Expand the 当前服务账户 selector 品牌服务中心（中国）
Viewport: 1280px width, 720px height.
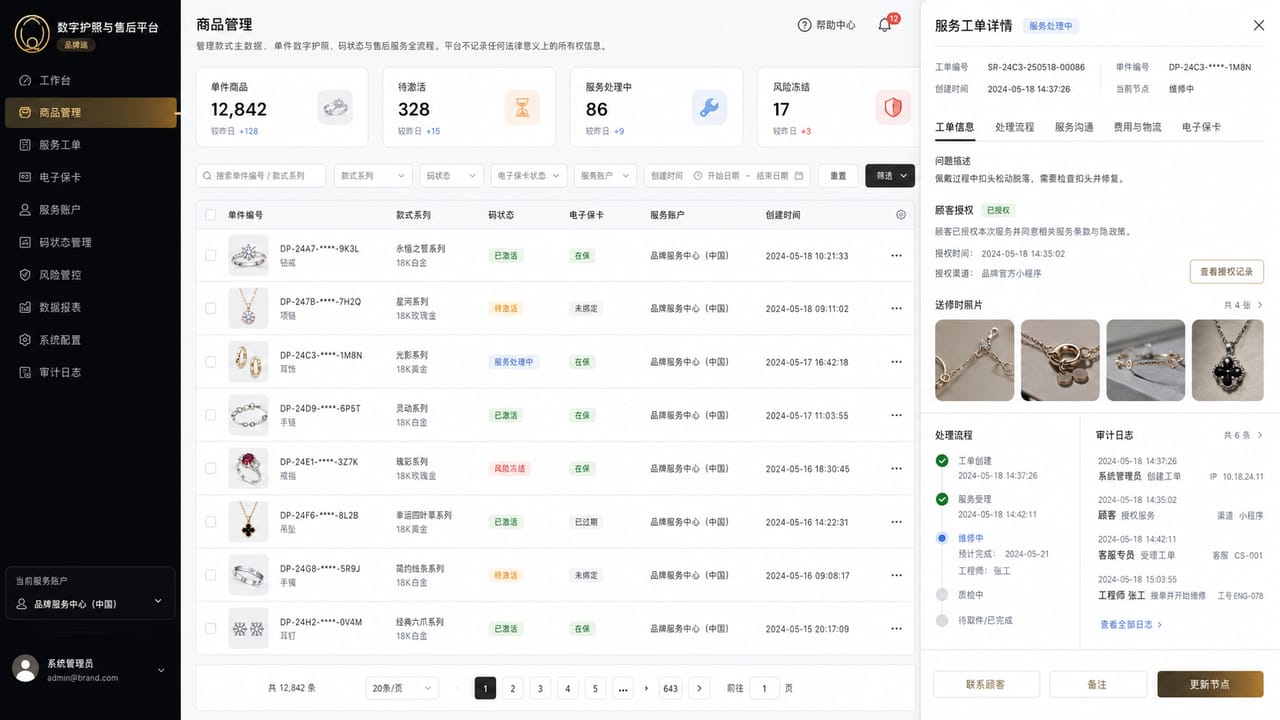(90, 603)
